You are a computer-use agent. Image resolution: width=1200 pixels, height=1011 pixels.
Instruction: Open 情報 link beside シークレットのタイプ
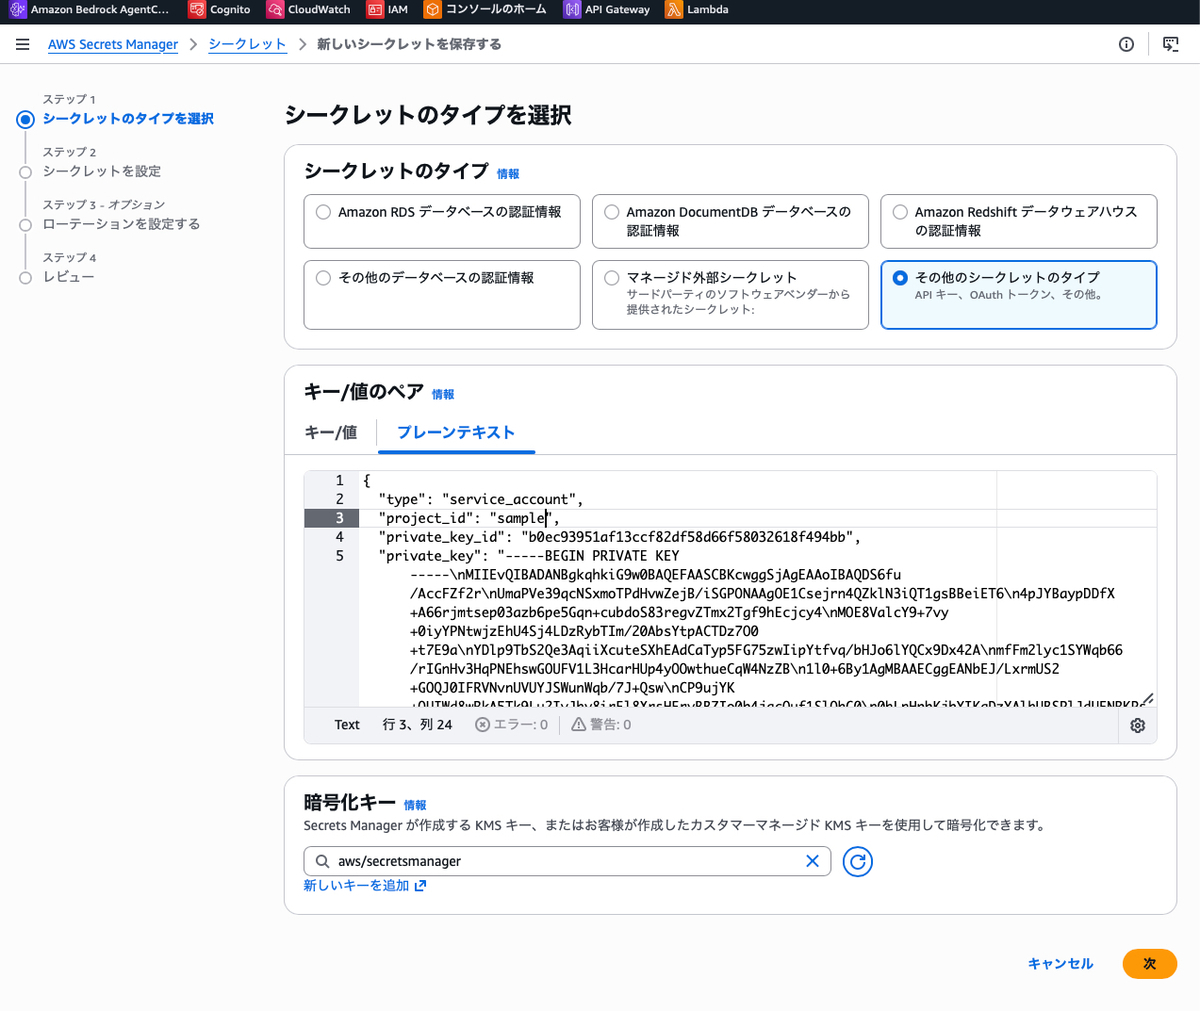508,174
